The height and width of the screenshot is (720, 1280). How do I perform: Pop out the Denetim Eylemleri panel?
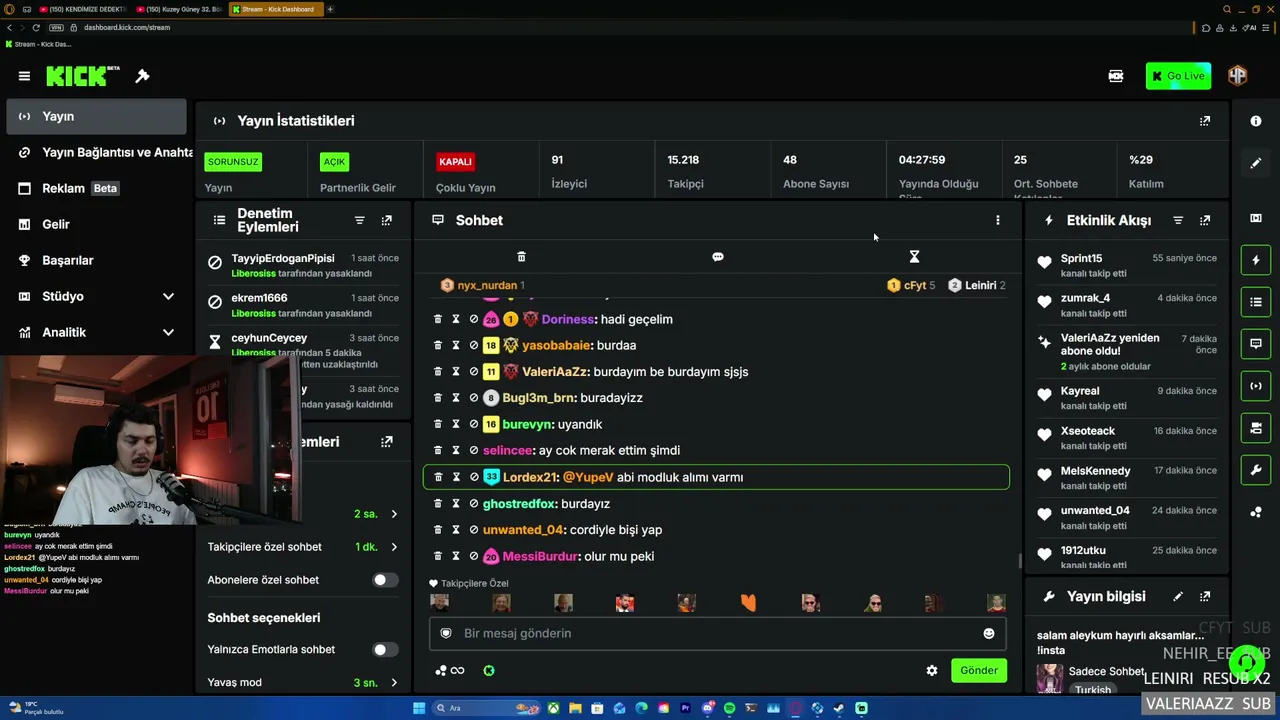pos(387,220)
